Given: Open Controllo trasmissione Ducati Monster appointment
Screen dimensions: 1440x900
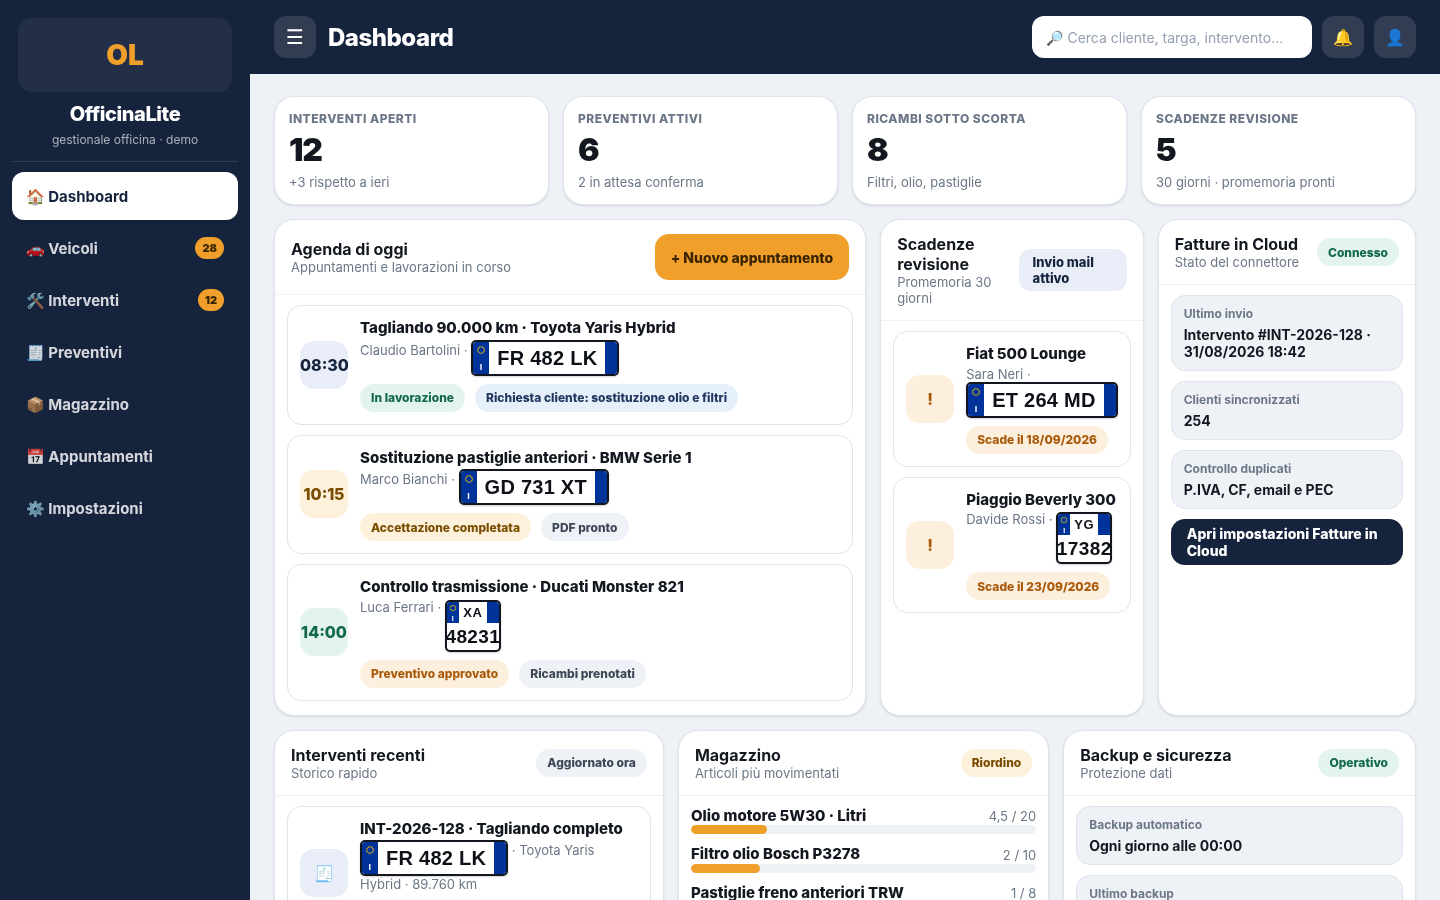Looking at the screenshot, I should pyautogui.click(x=570, y=632).
